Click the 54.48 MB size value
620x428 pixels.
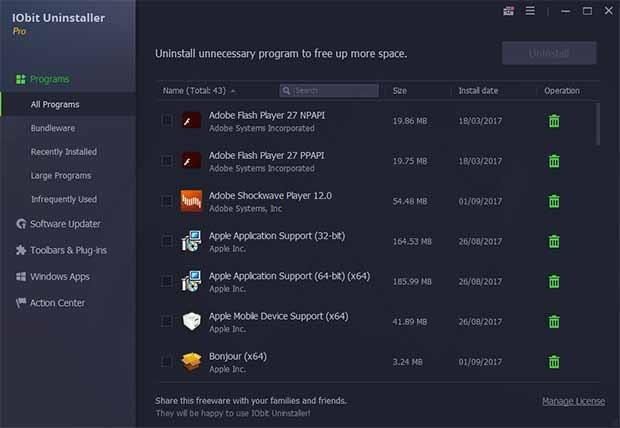(x=410, y=201)
